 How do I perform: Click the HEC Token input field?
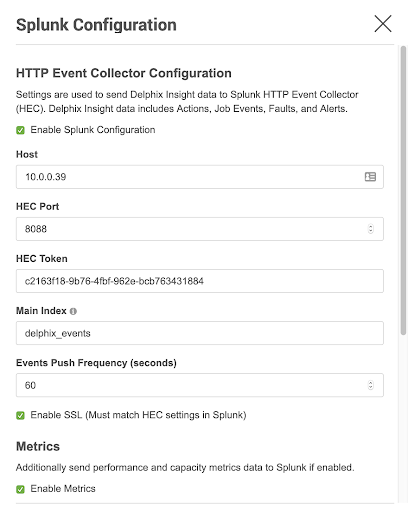(200, 281)
